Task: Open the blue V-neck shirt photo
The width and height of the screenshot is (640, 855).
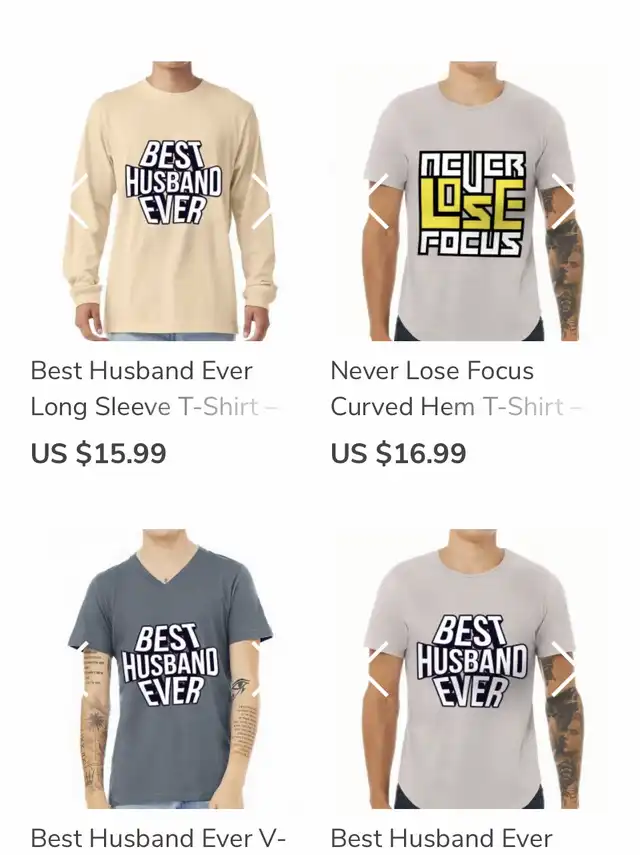Action: point(170,669)
